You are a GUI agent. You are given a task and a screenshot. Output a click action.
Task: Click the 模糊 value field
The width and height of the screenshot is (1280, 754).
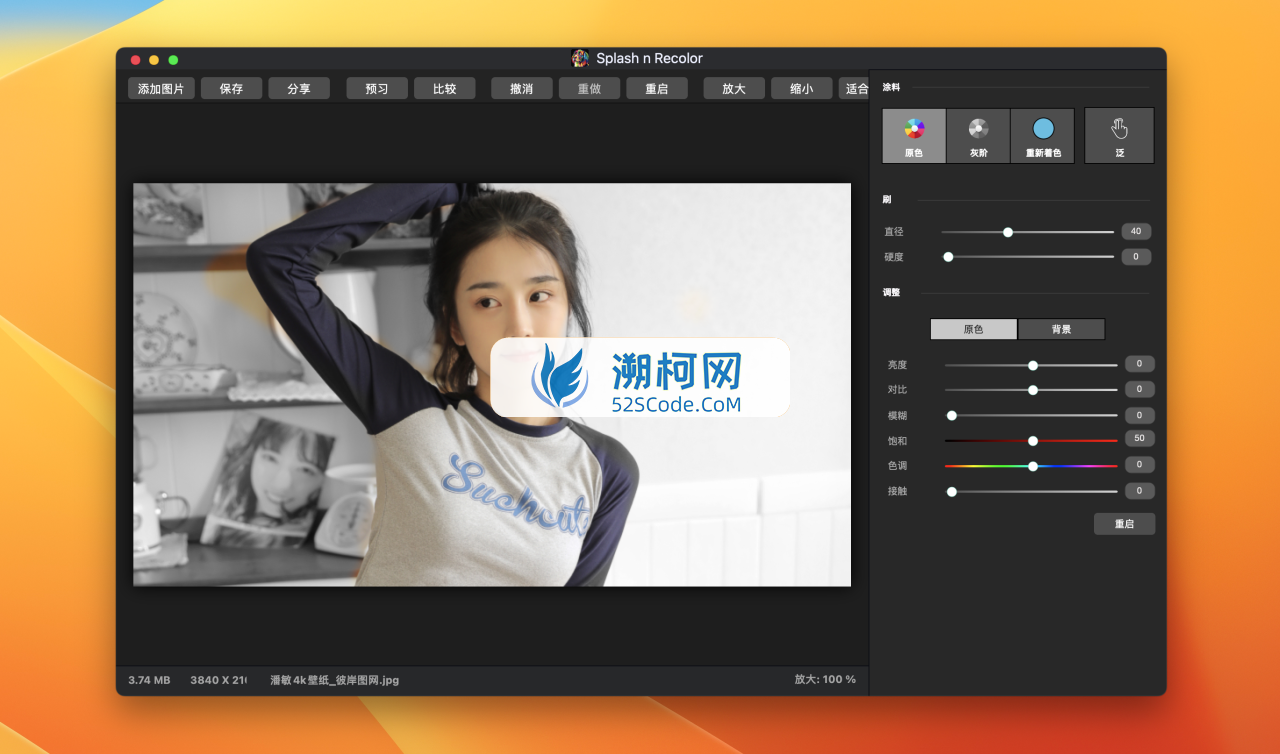tap(1140, 415)
